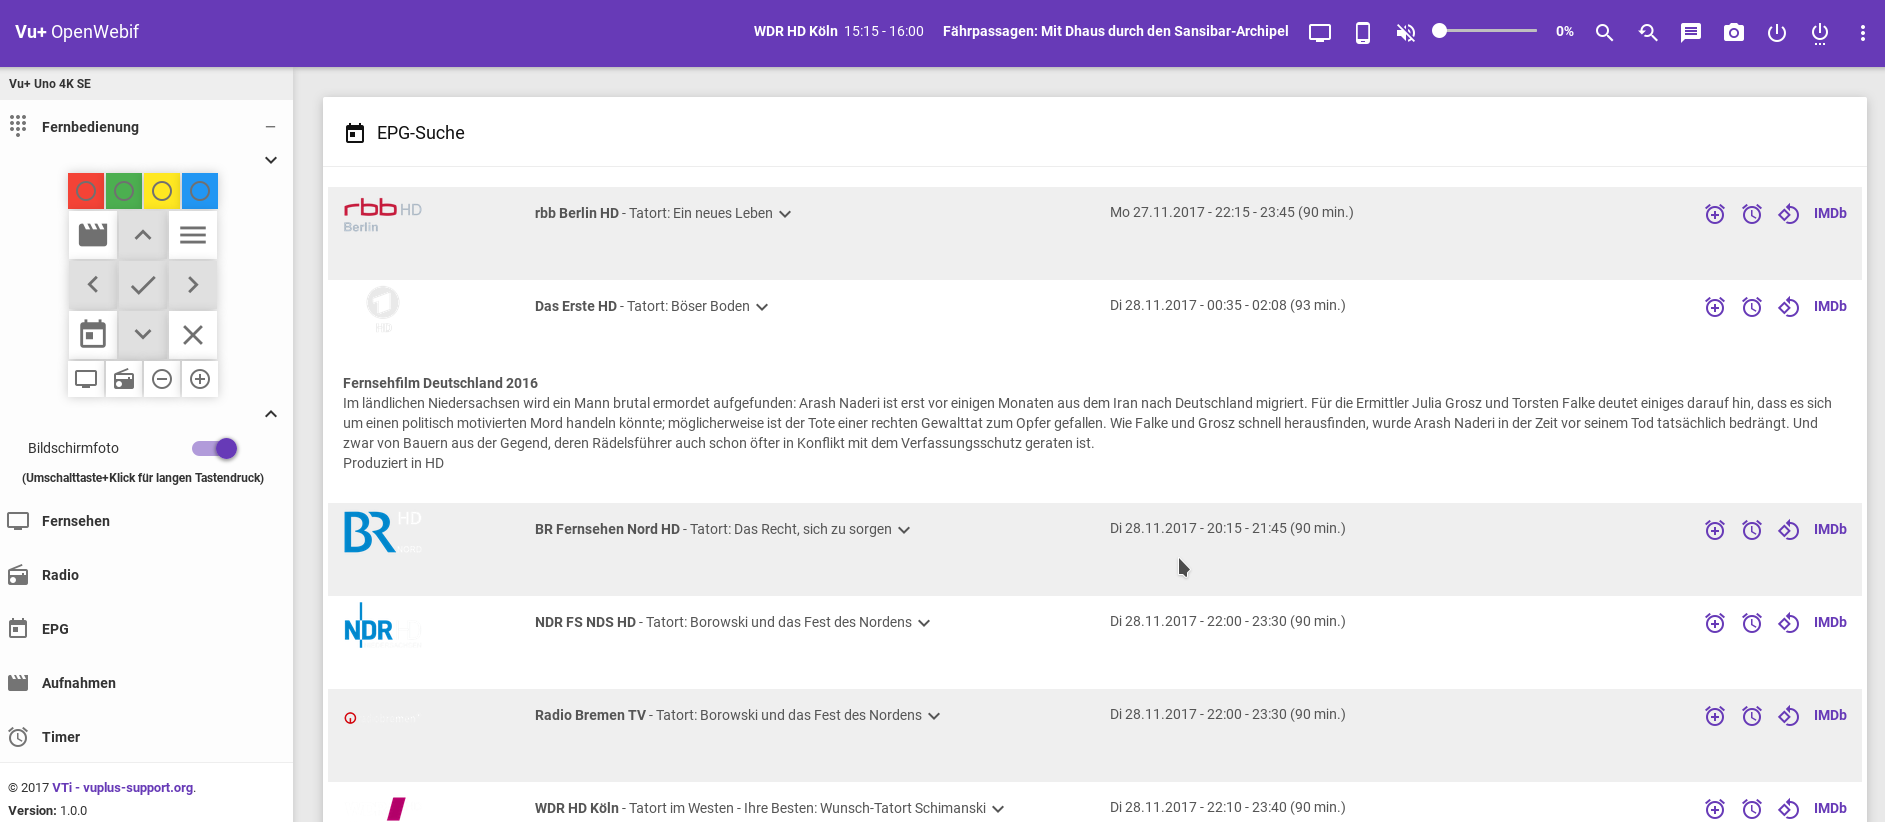This screenshot has height=822, width=1885.
Task: Adjust the volume slider in header
Action: (x=1485, y=31)
